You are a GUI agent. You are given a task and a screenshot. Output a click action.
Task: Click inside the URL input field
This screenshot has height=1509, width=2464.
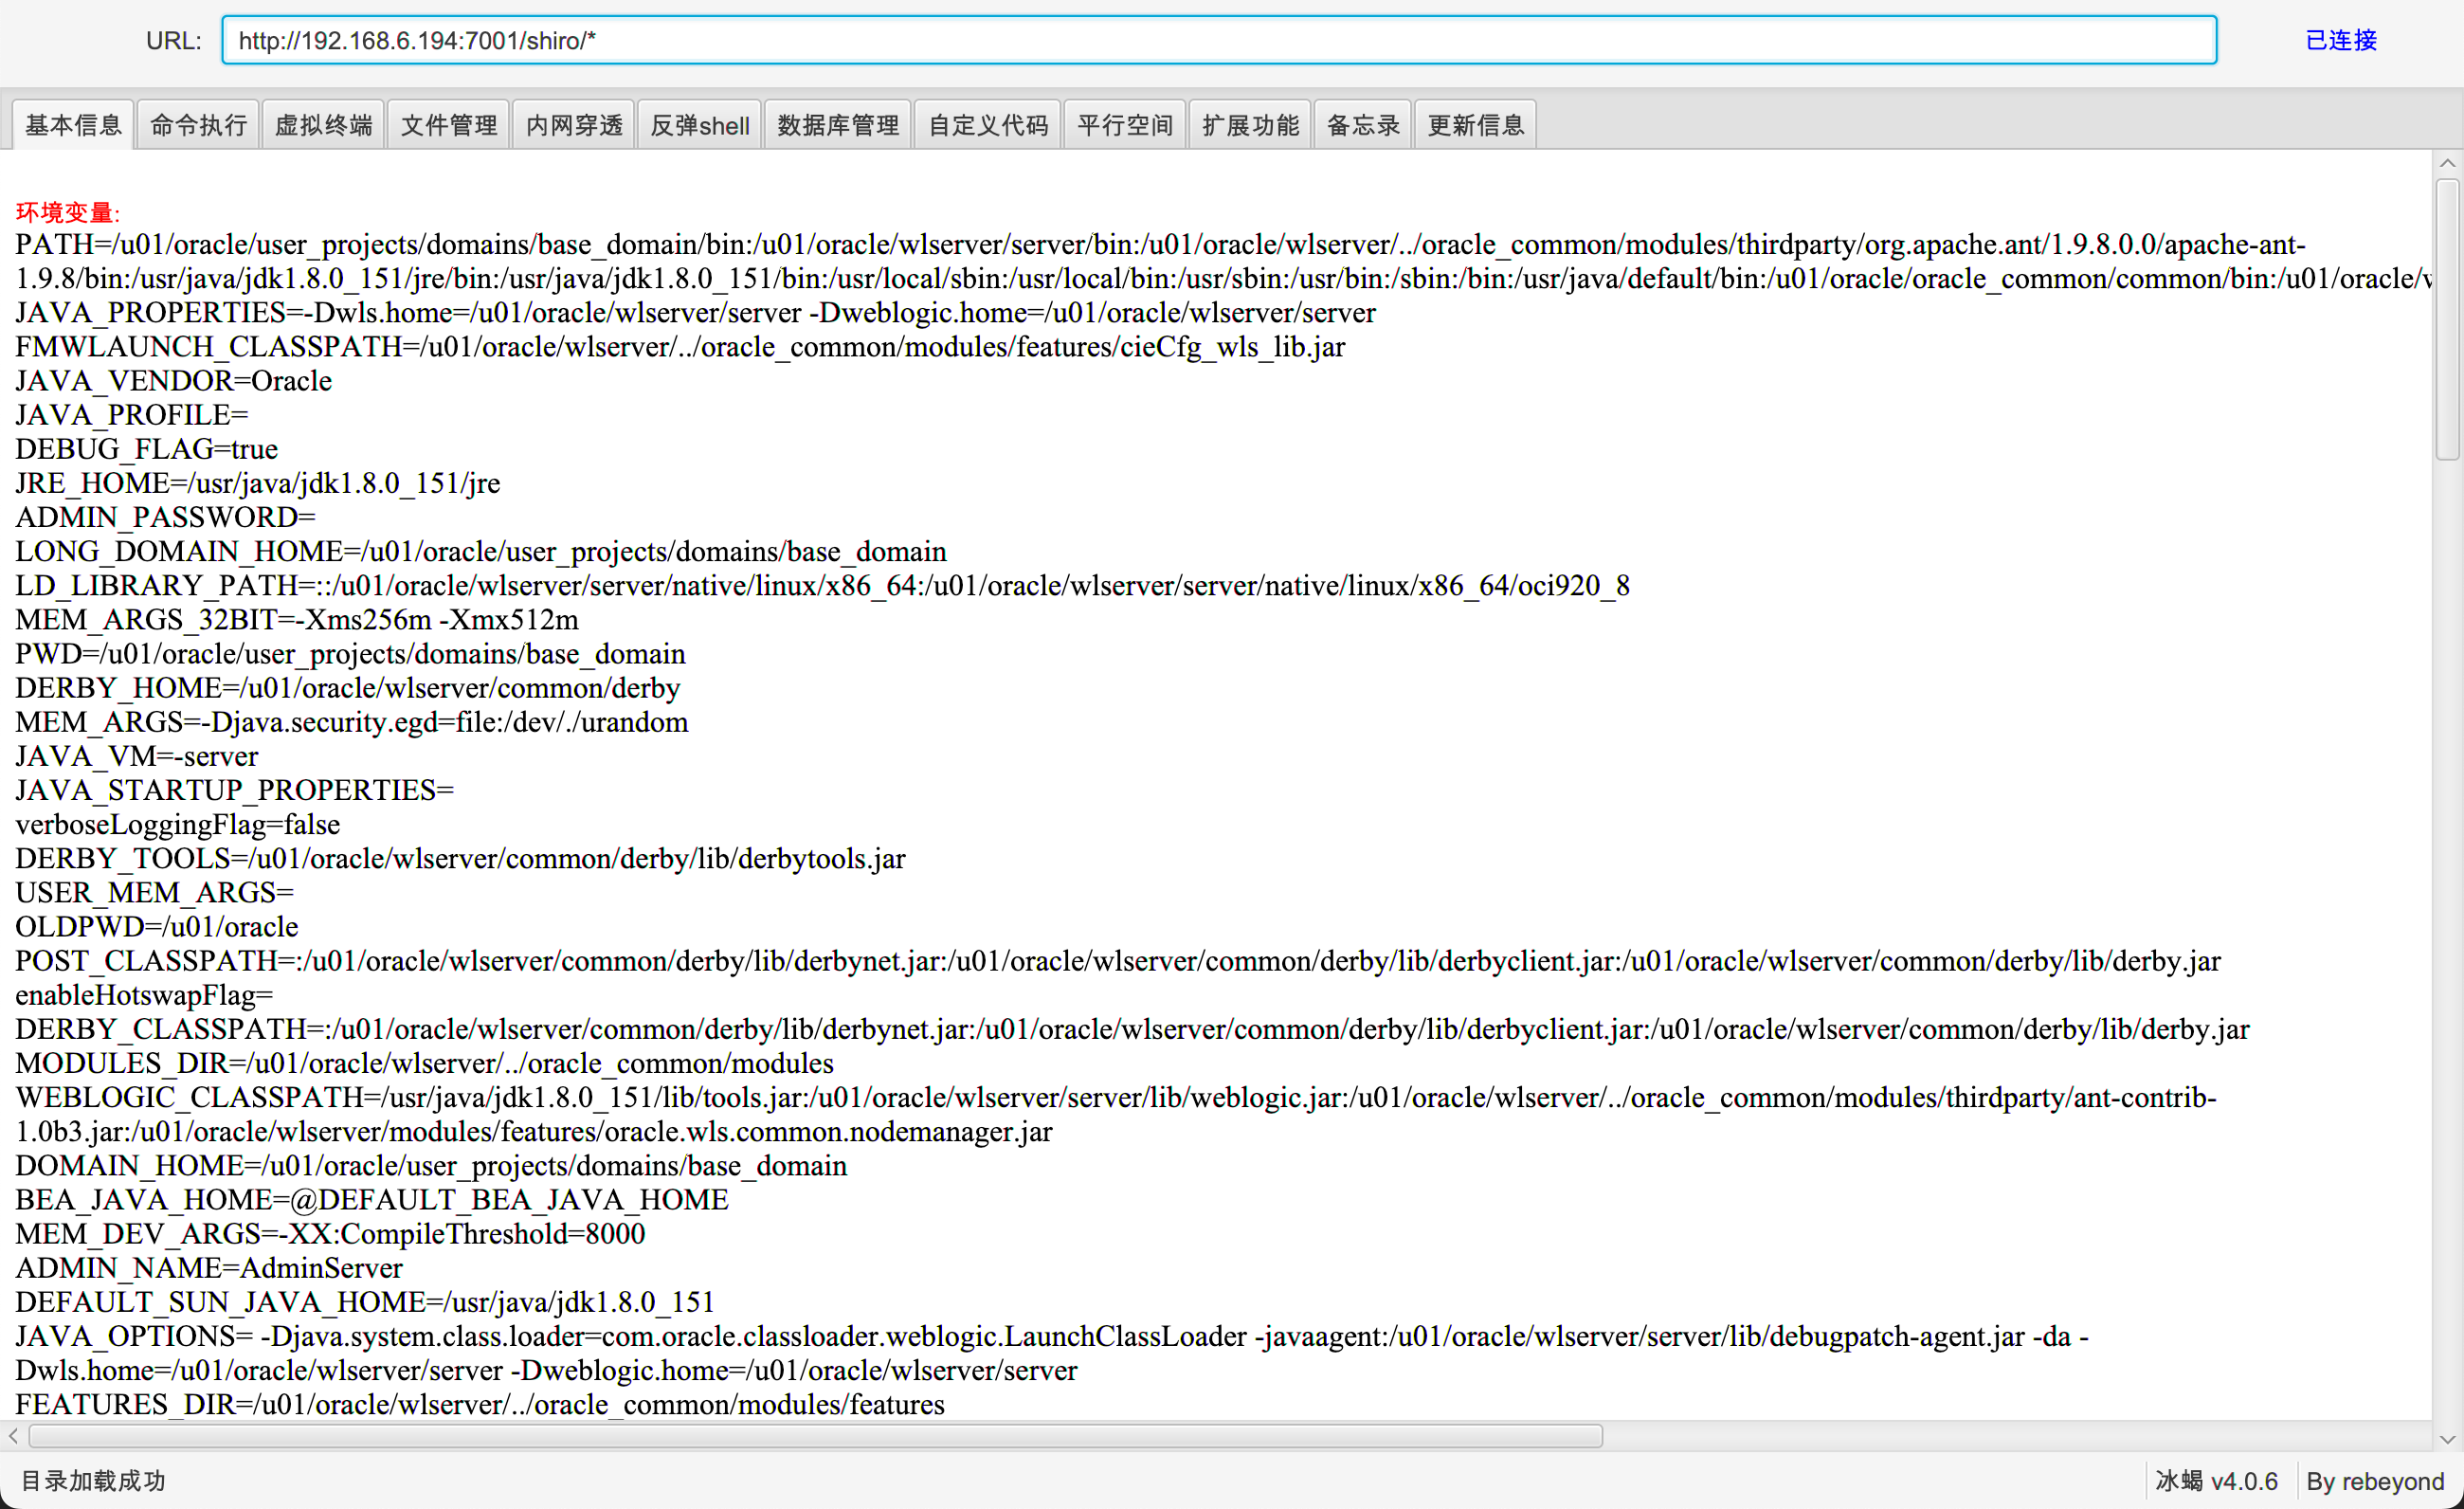point(1218,41)
